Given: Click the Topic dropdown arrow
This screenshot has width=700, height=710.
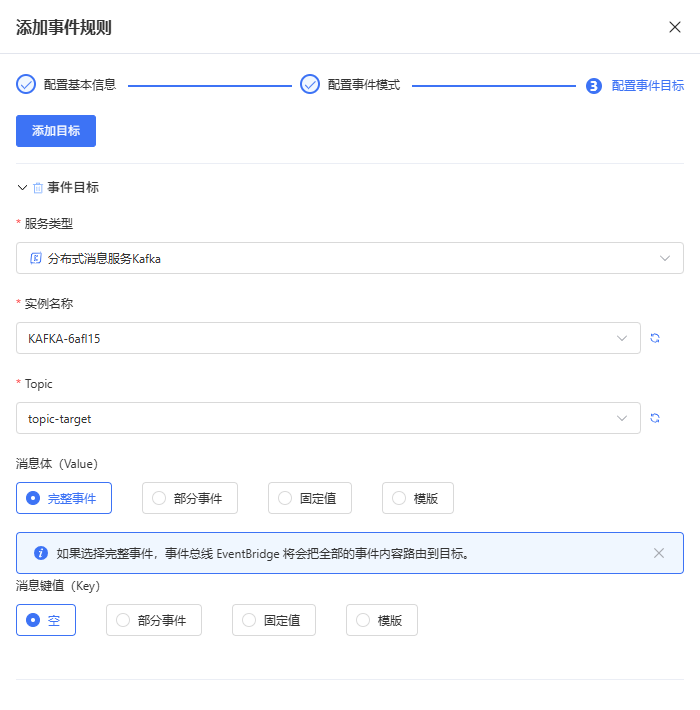Looking at the screenshot, I should (x=622, y=418).
